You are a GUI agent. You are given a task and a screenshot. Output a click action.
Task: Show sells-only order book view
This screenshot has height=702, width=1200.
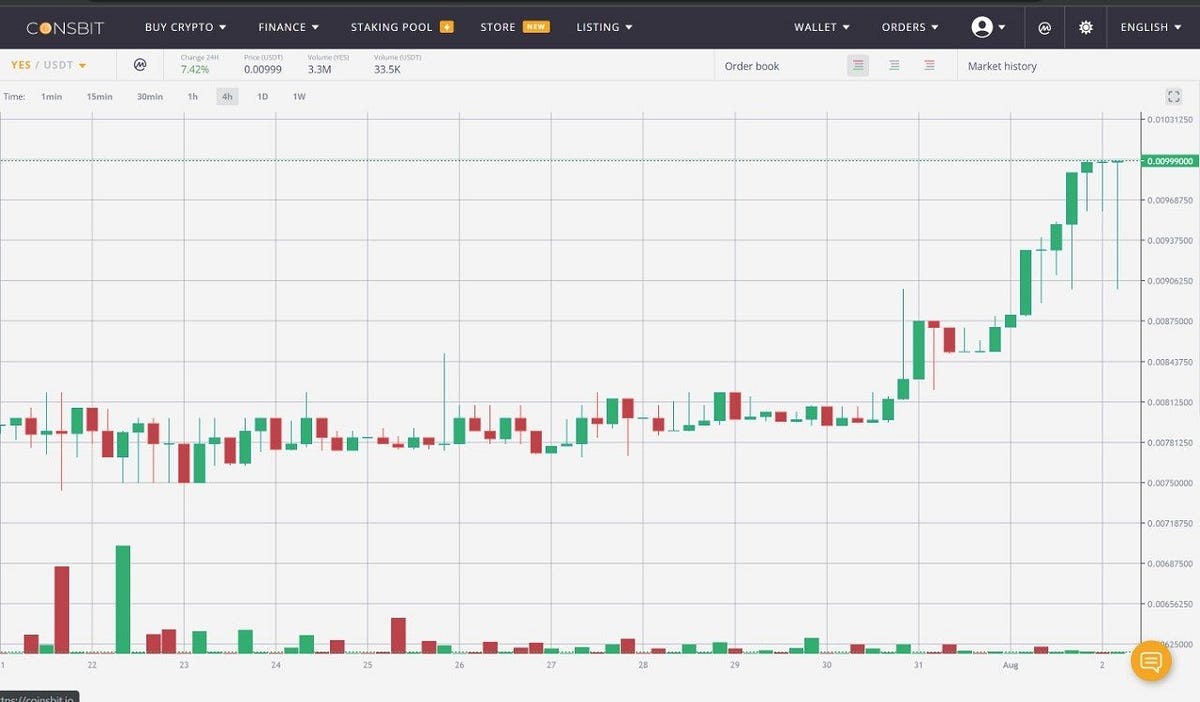click(x=929, y=65)
